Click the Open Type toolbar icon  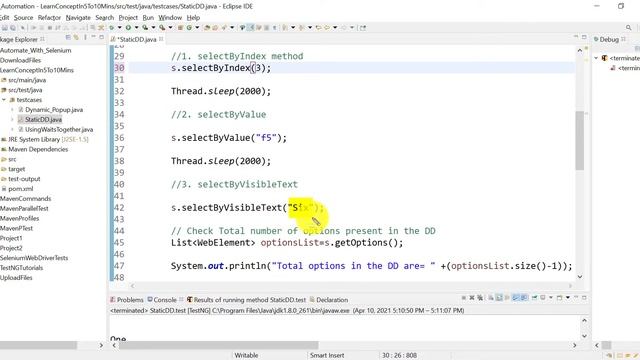(x=207, y=28)
